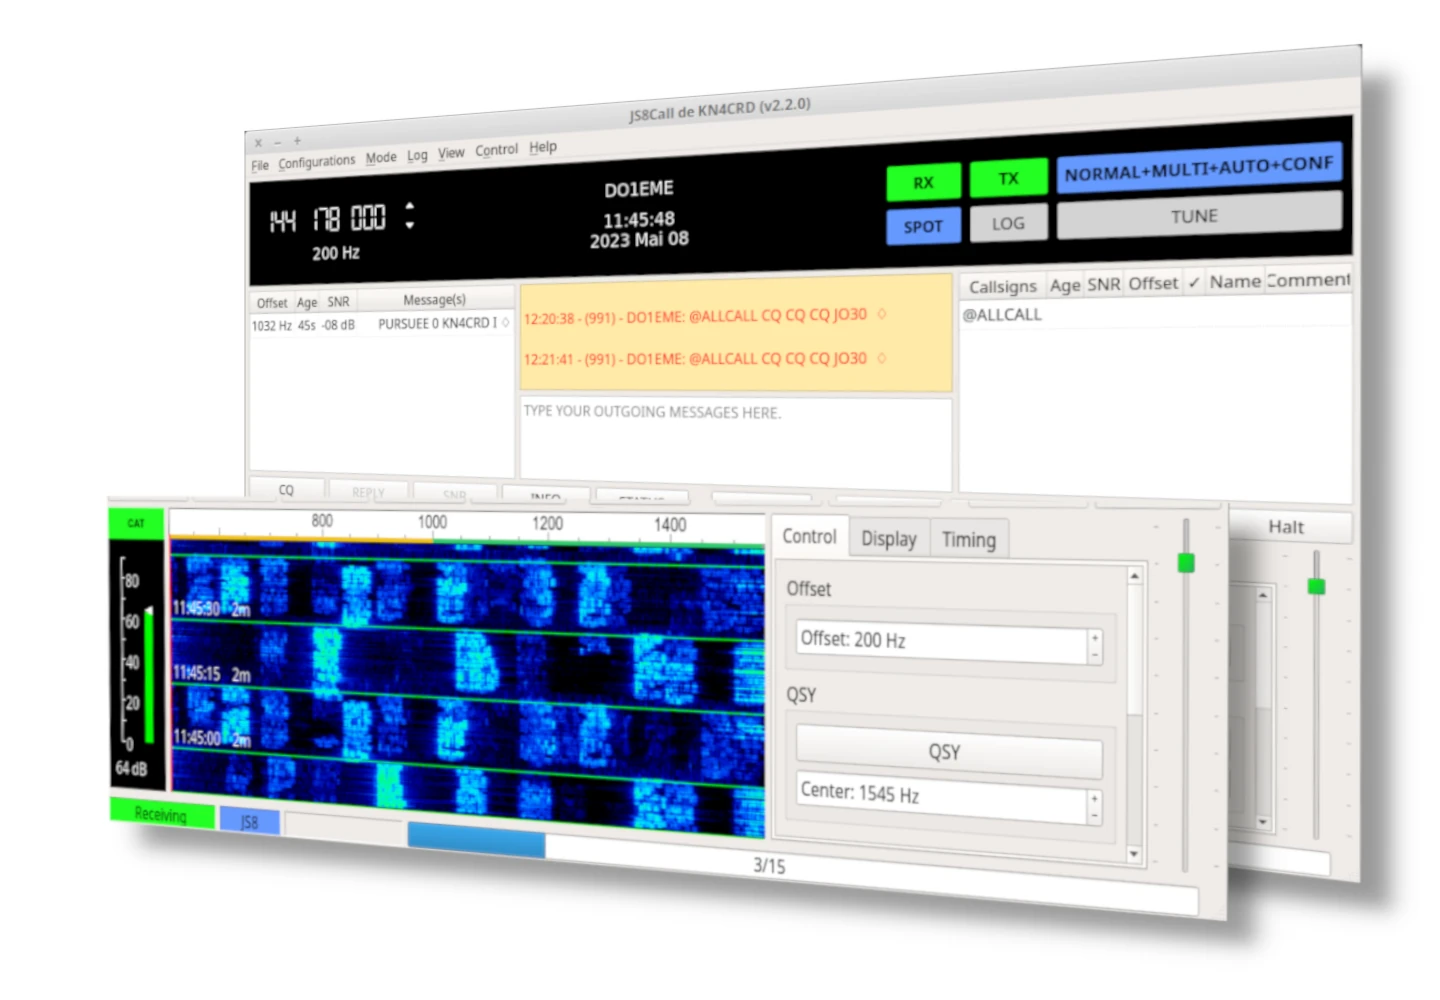The height and width of the screenshot is (1000, 1440).
Task: Open the Configurations menu
Action: tap(316, 162)
